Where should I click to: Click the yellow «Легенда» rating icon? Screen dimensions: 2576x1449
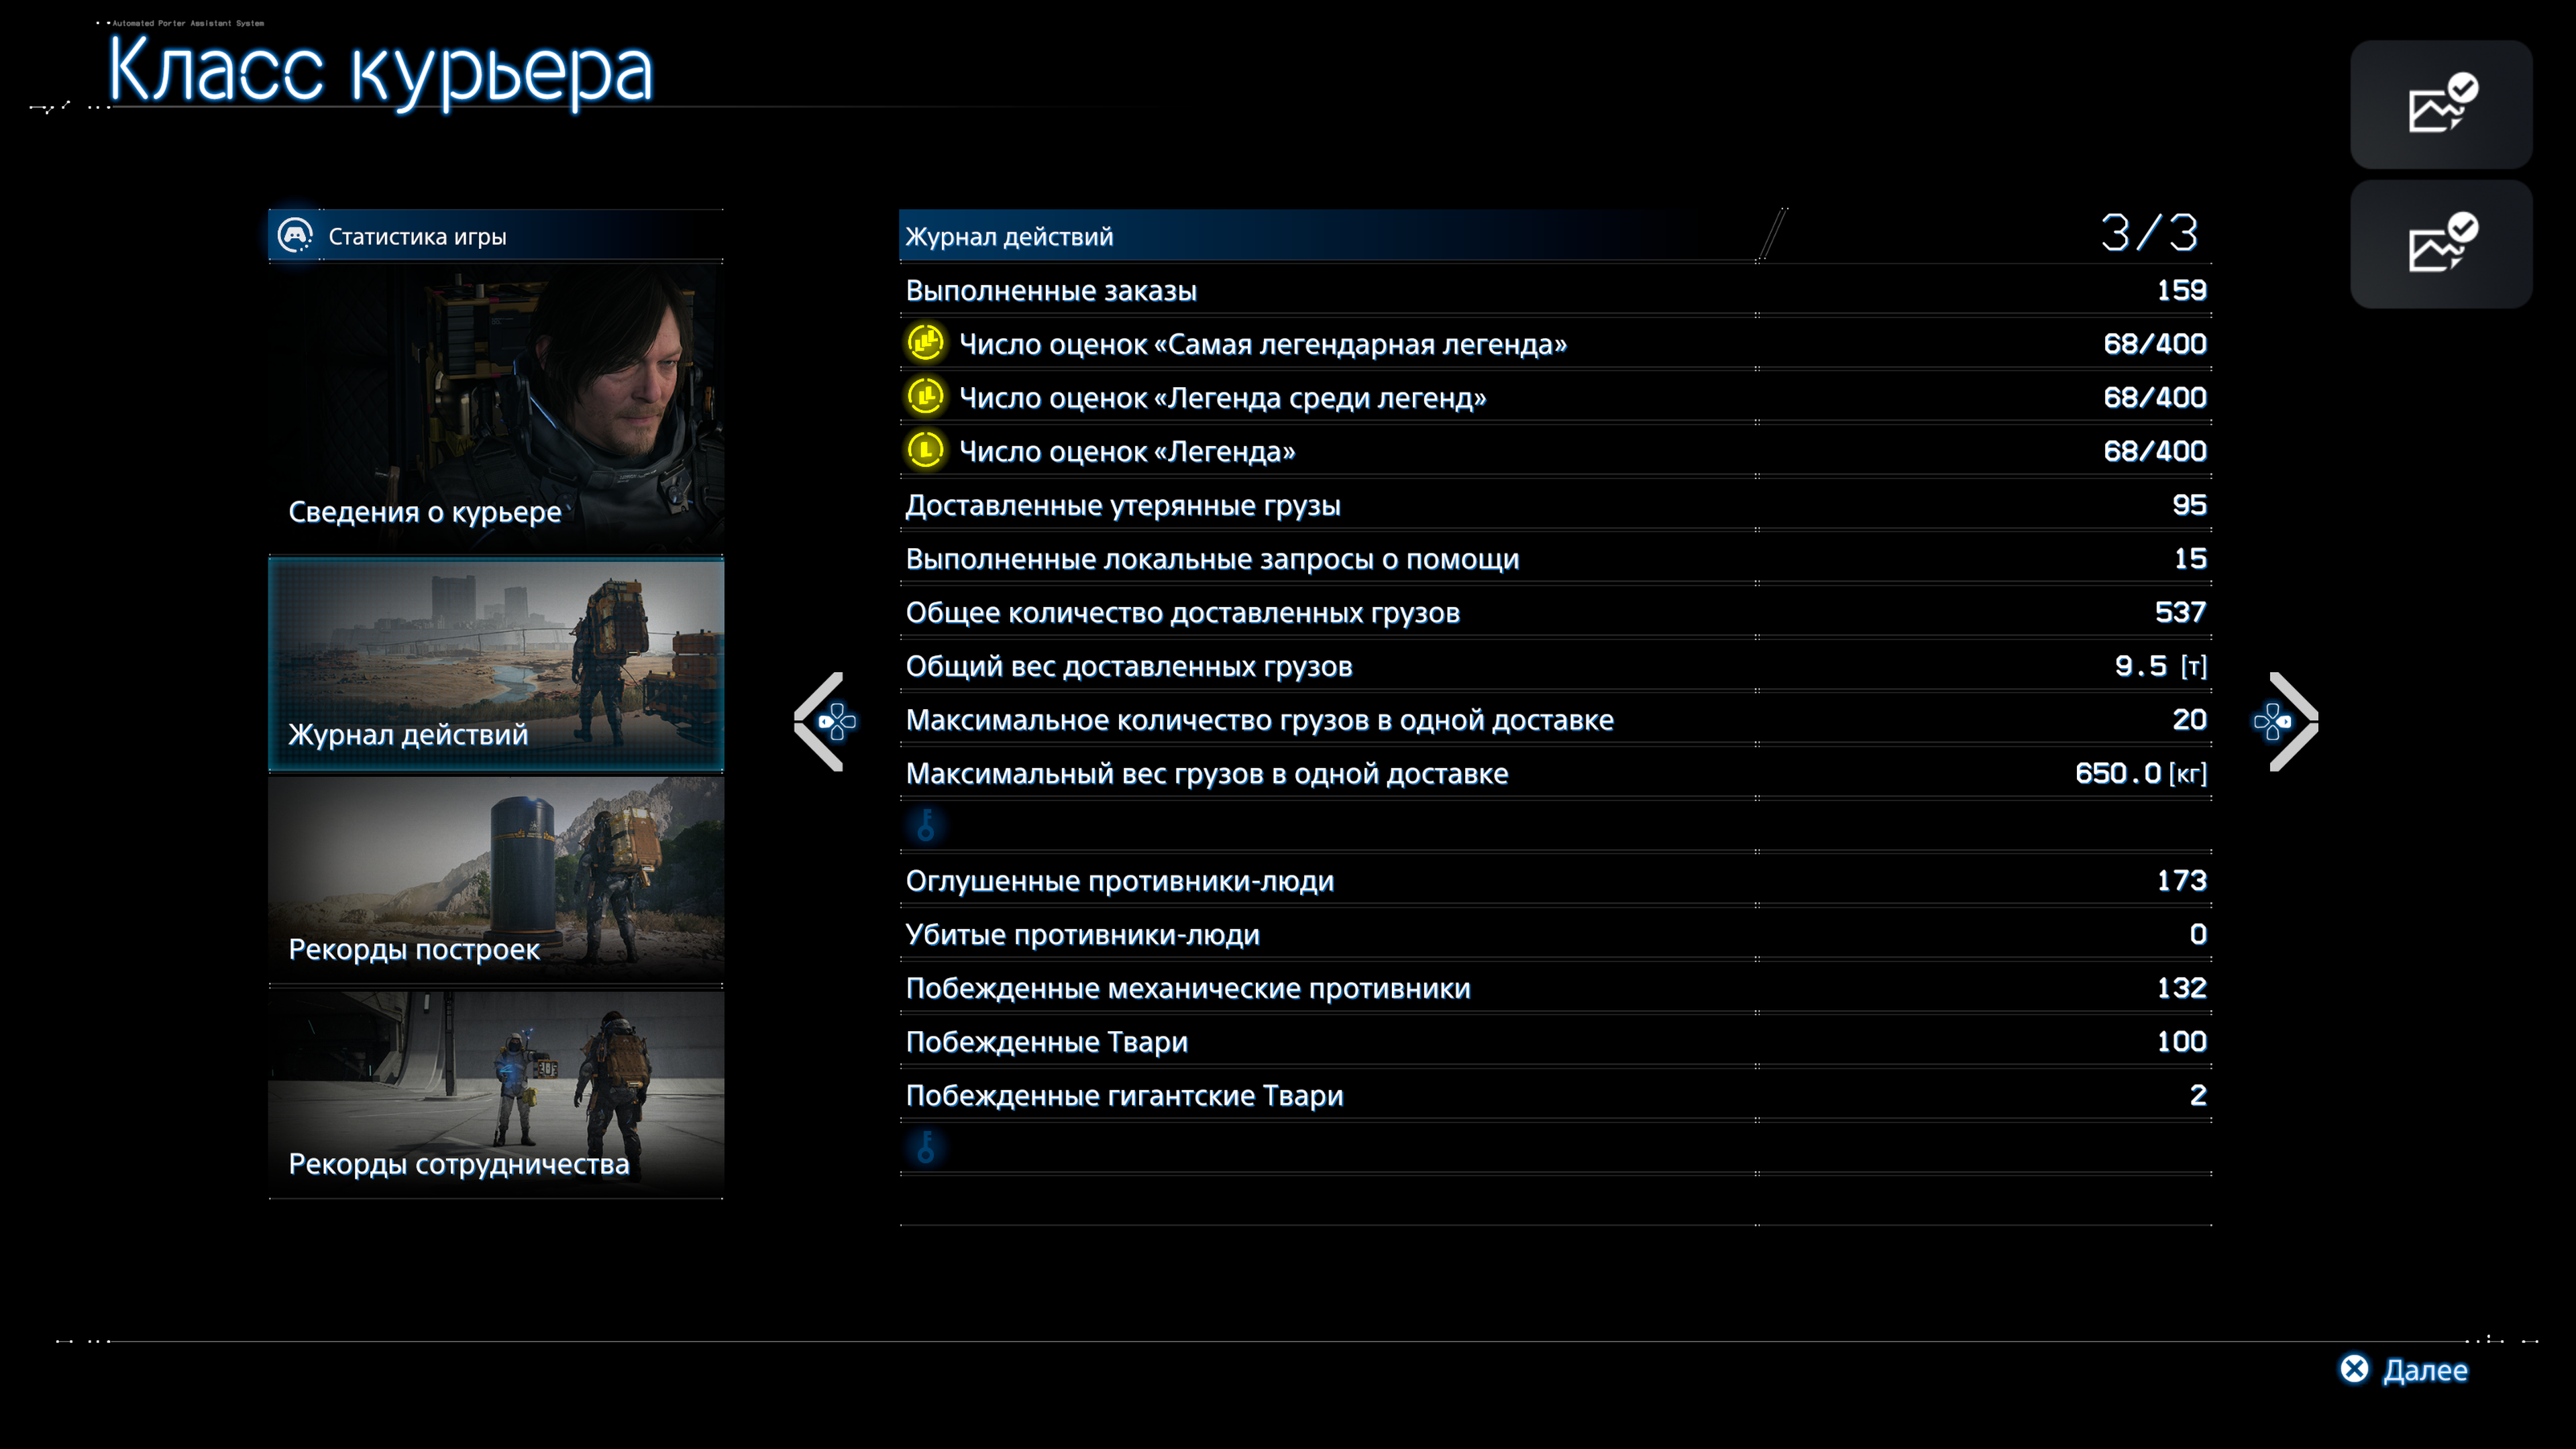coord(925,451)
